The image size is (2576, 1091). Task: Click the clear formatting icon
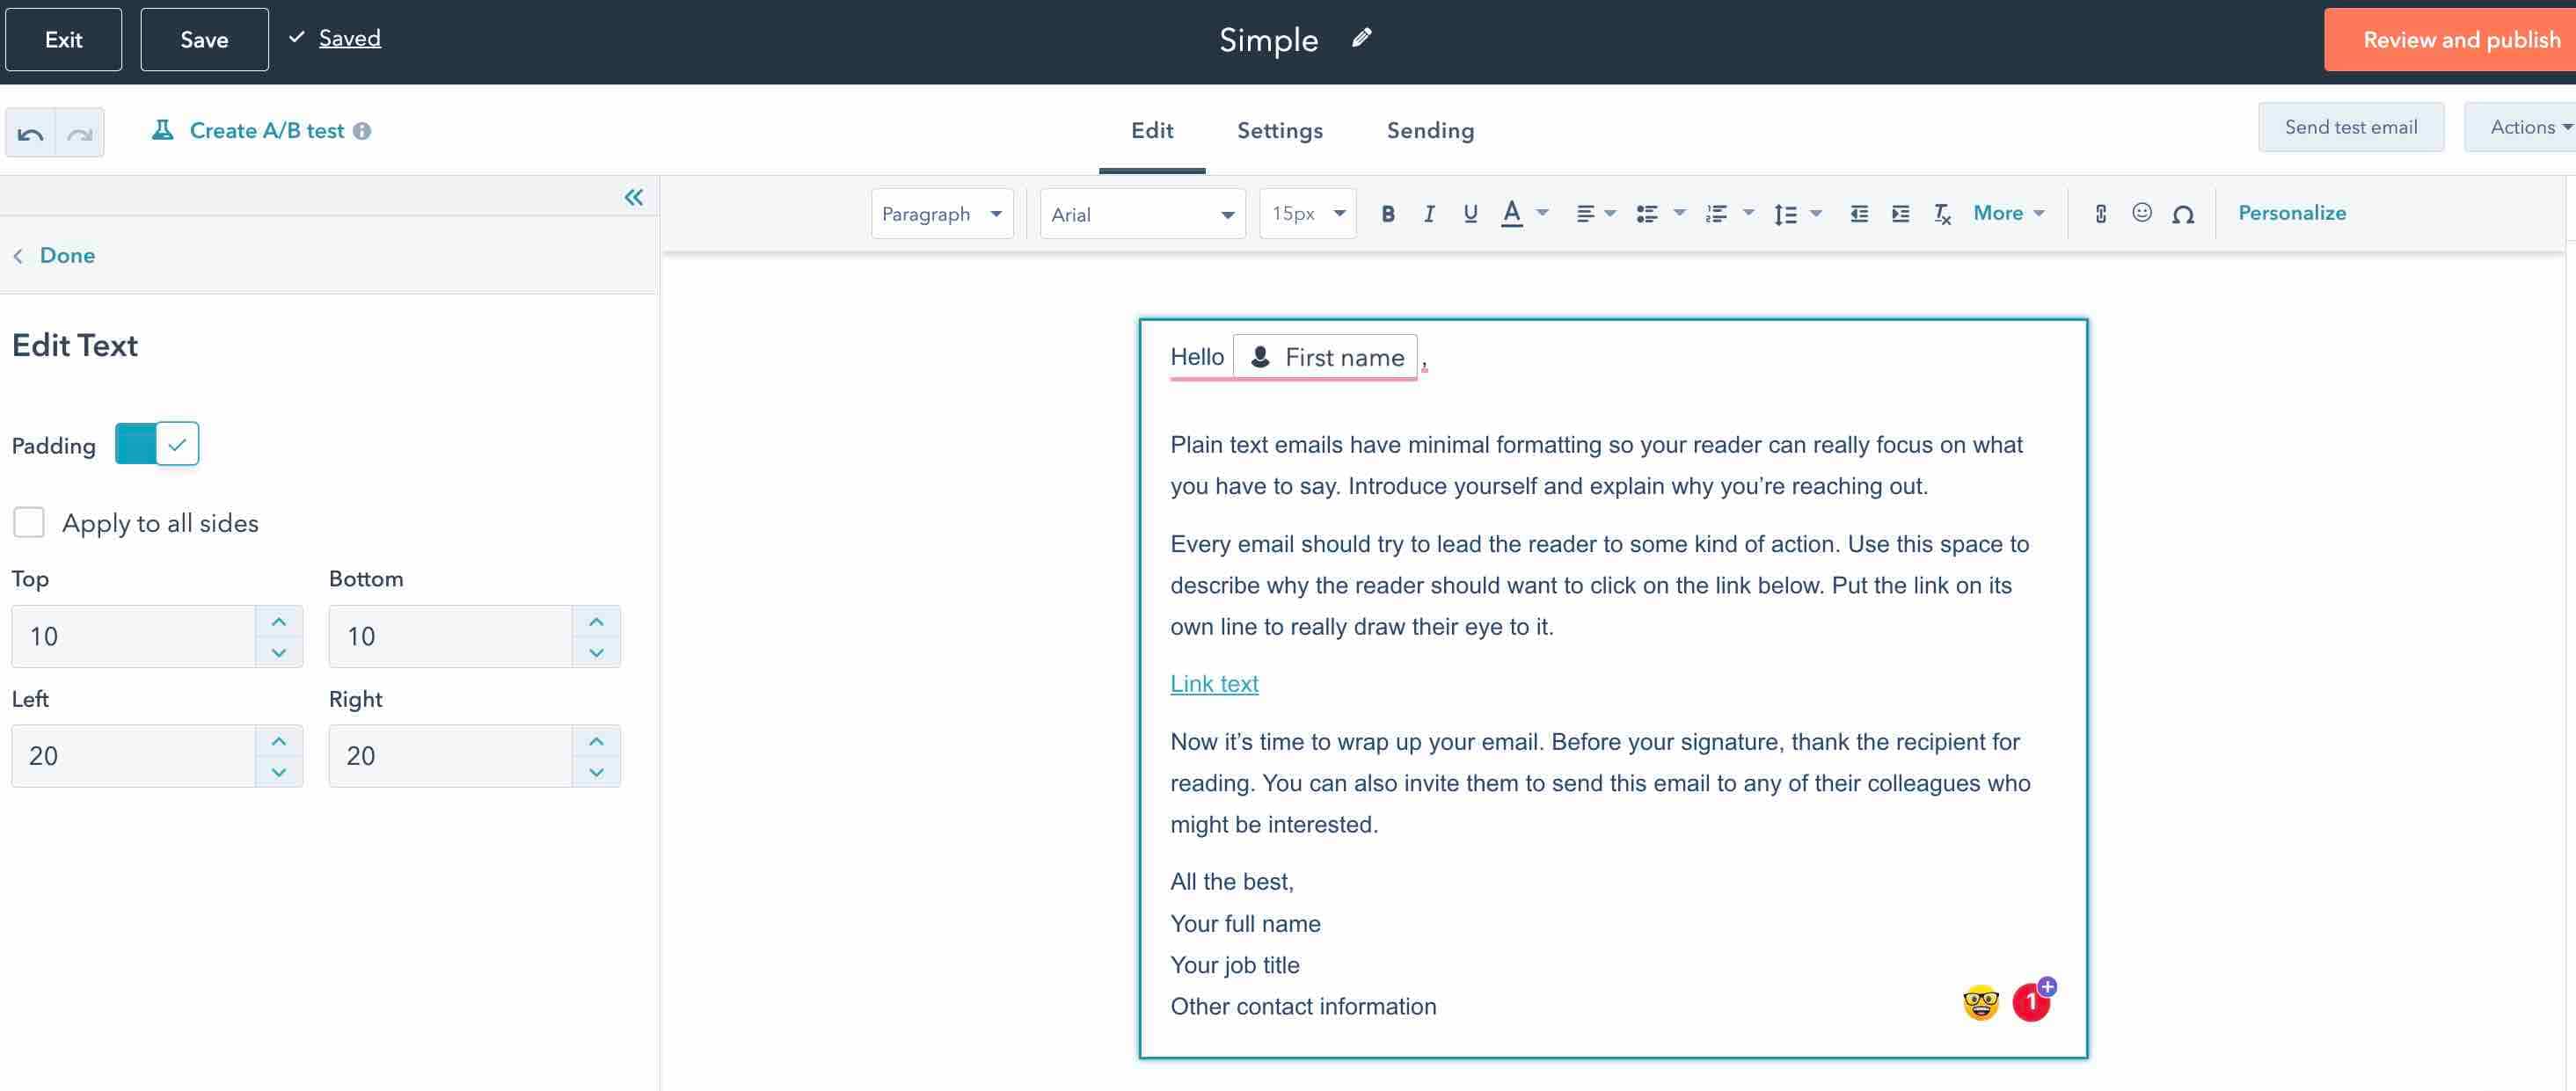point(1942,213)
